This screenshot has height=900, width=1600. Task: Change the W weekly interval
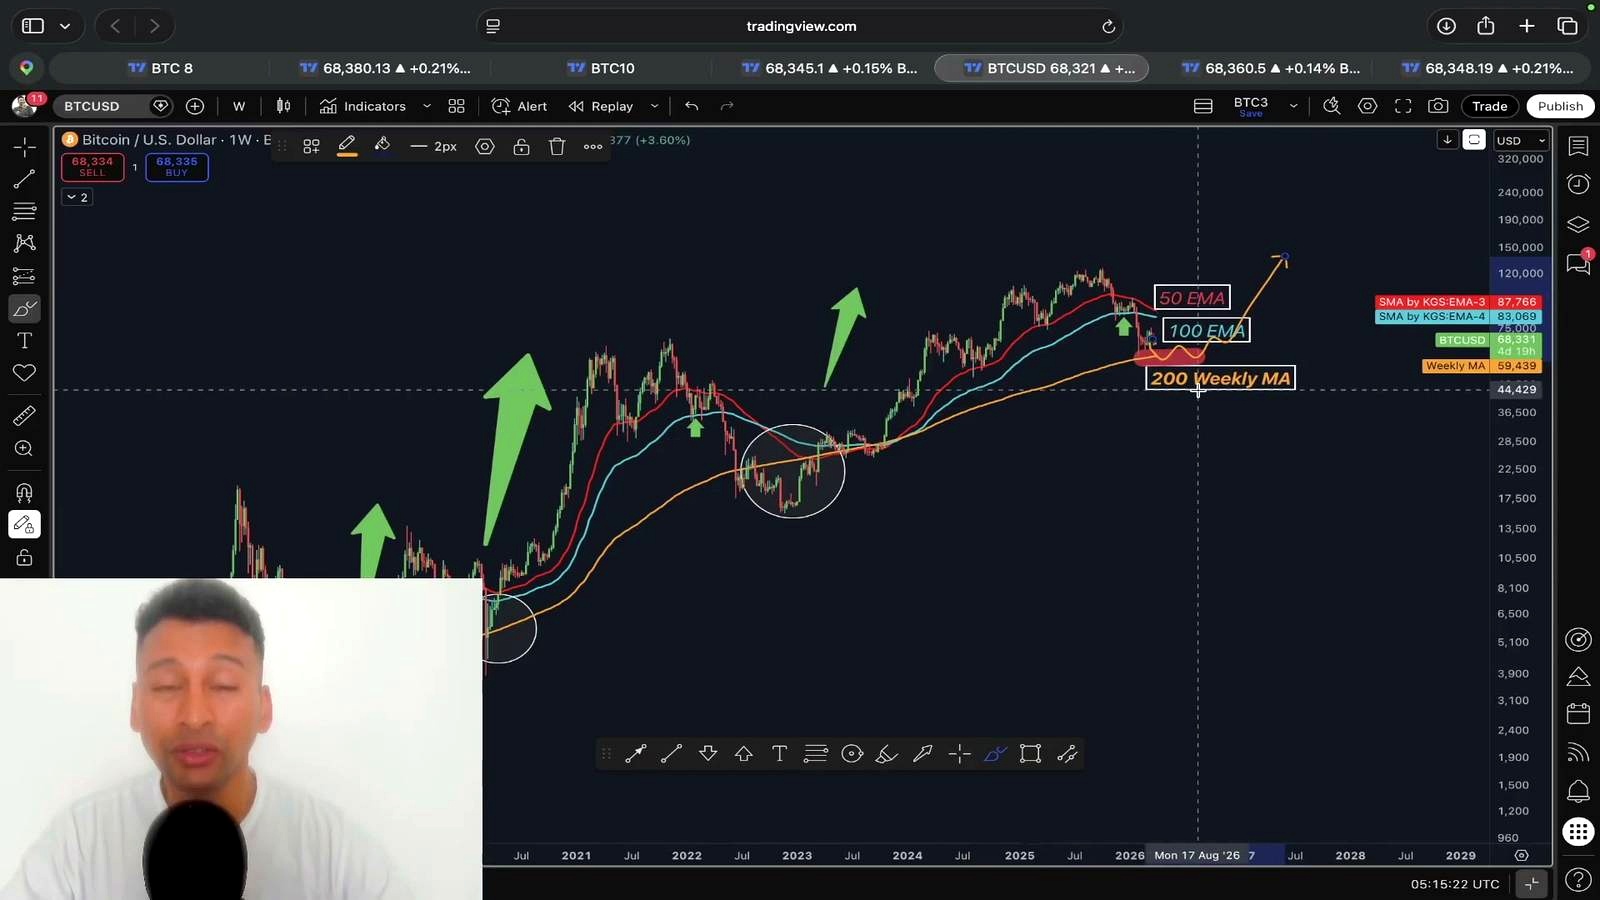(x=239, y=106)
